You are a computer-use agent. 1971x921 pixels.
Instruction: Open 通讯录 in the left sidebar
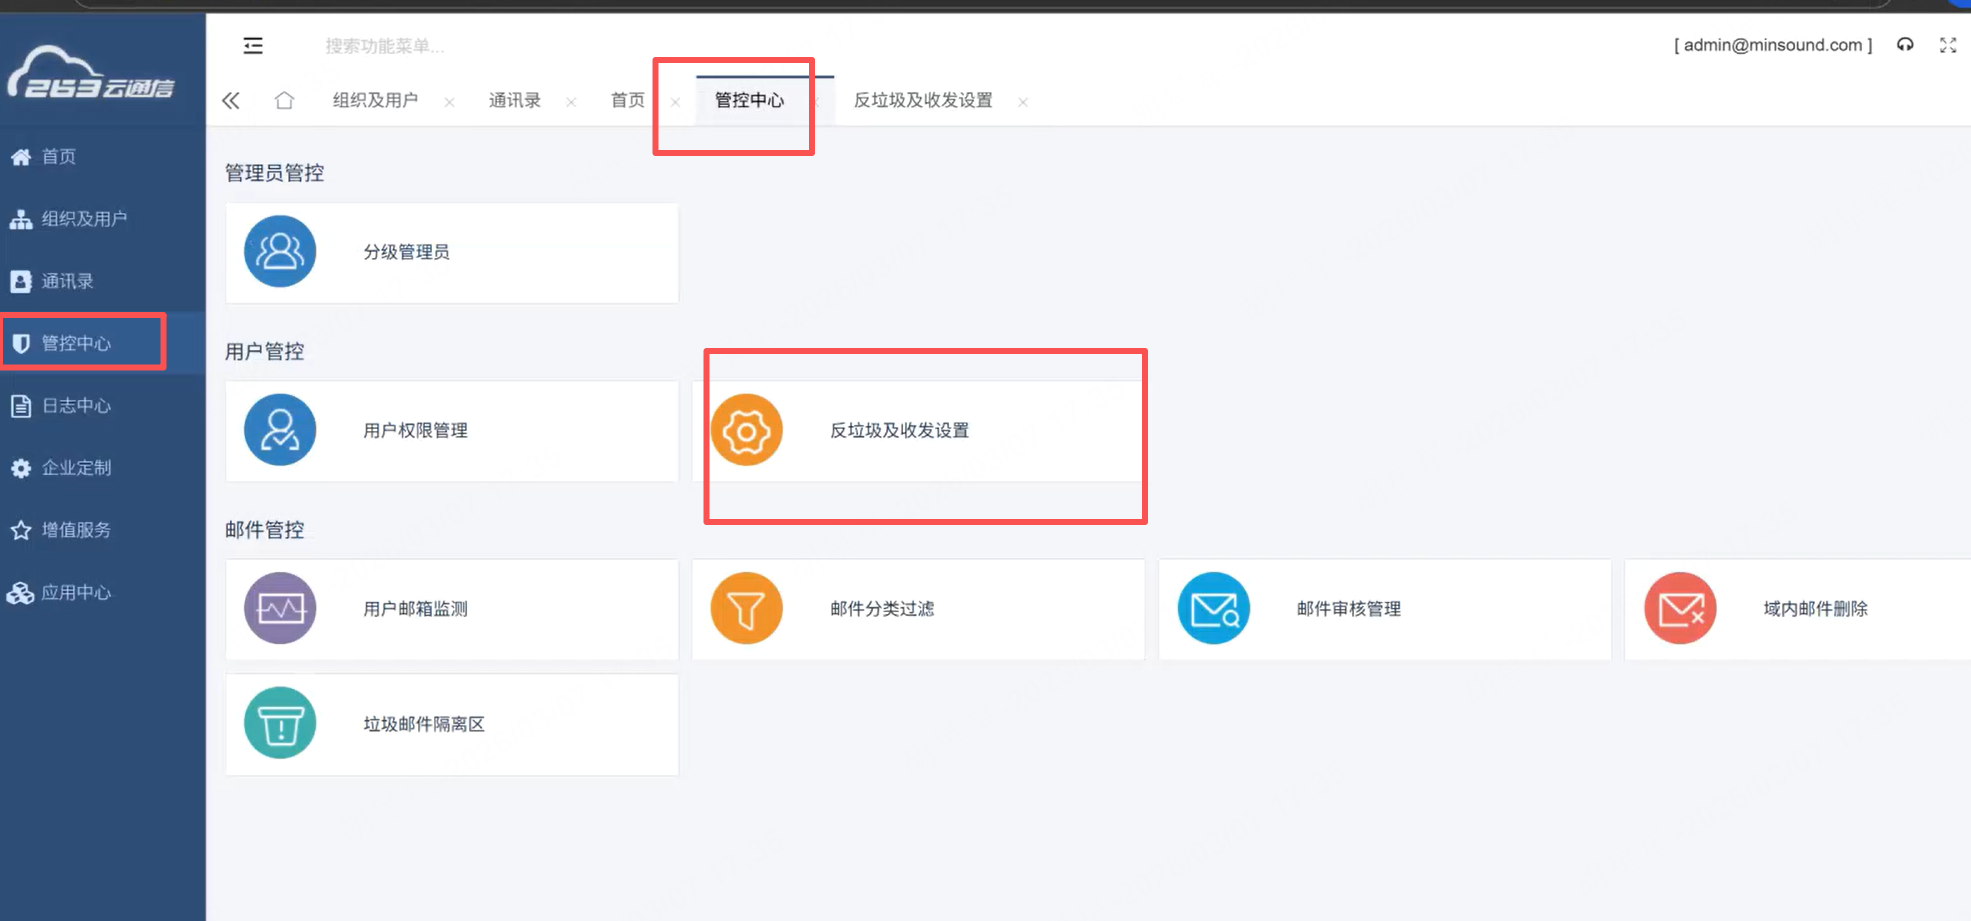(x=103, y=281)
